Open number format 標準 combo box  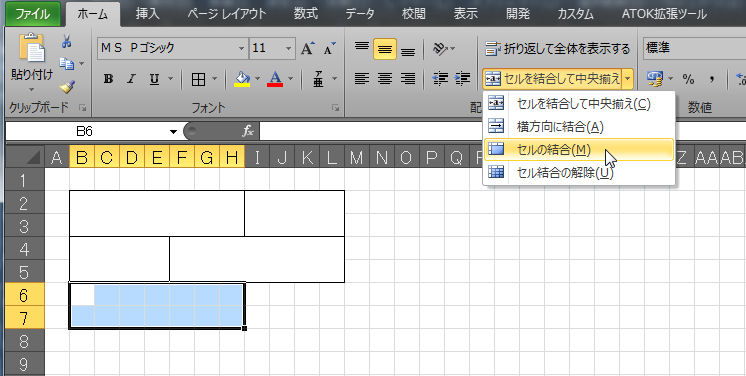pyautogui.click(x=694, y=49)
